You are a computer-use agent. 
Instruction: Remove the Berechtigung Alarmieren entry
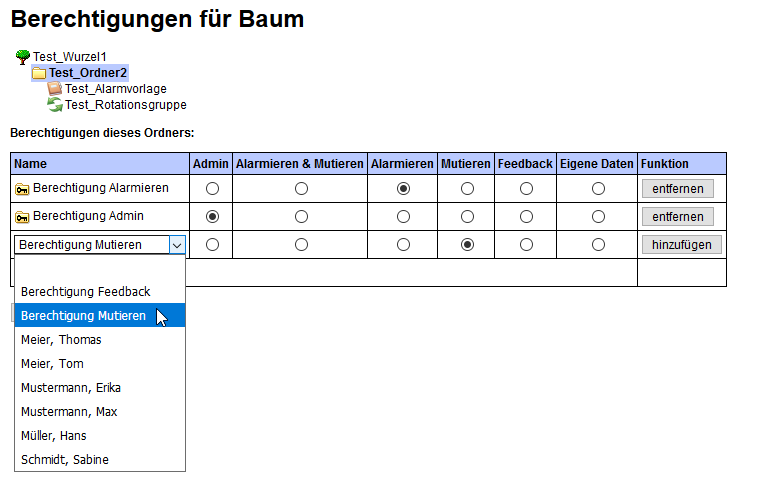[678, 189]
